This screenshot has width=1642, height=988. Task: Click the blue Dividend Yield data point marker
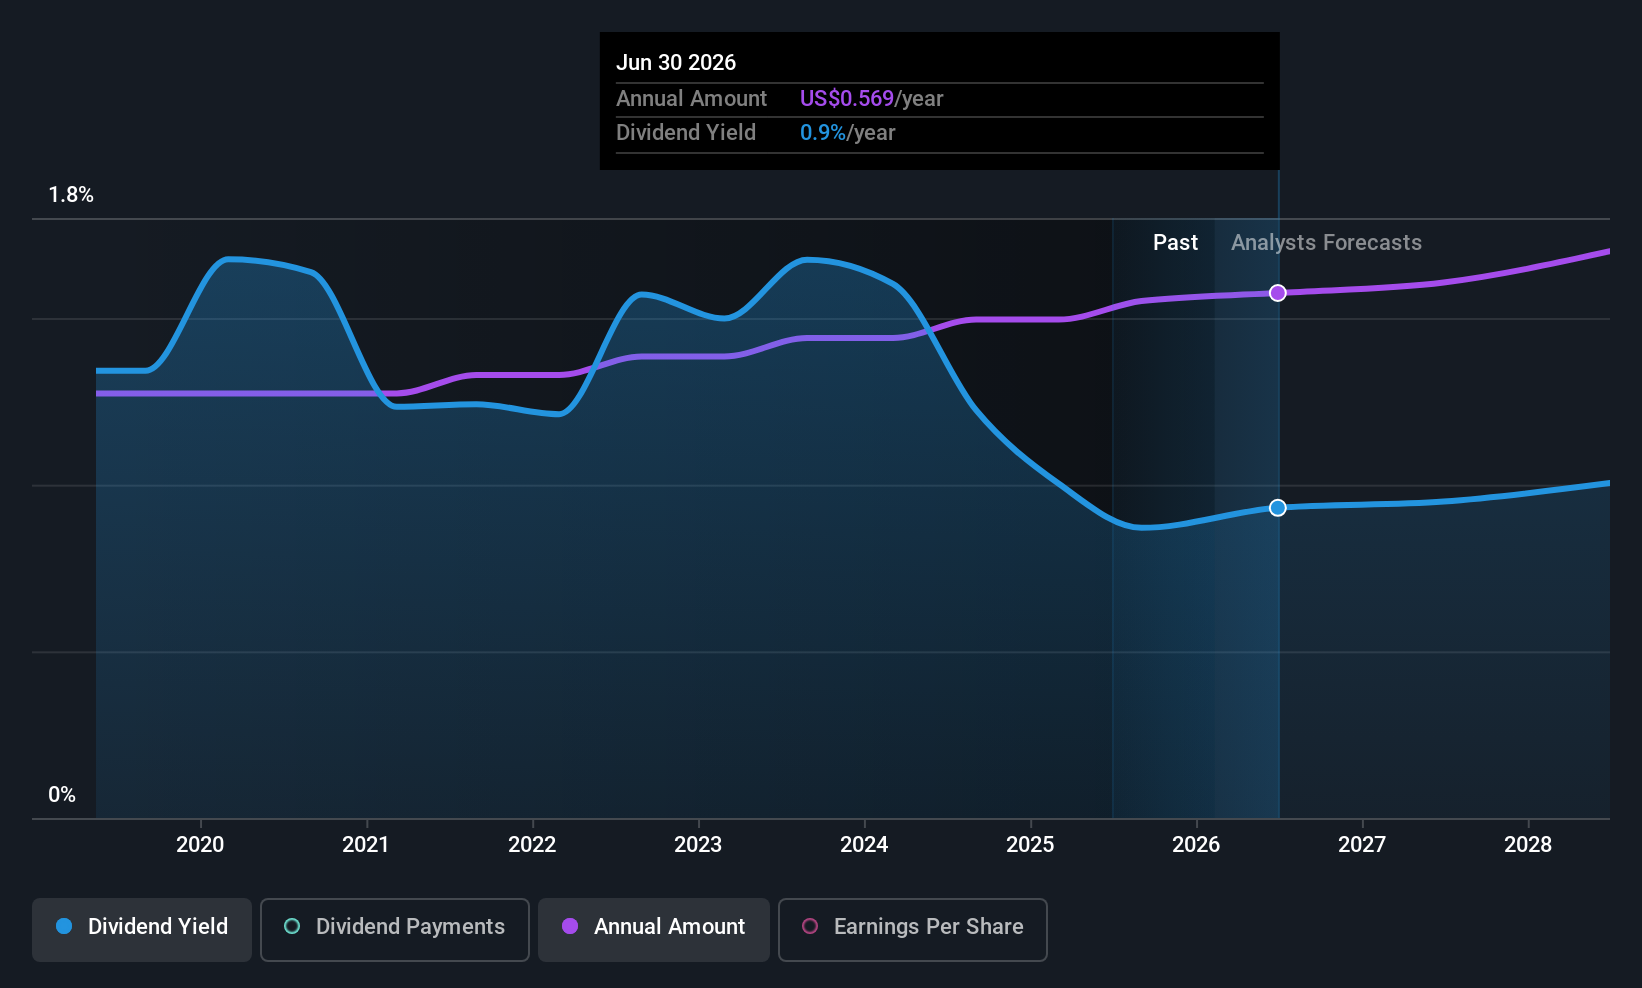(x=1278, y=508)
